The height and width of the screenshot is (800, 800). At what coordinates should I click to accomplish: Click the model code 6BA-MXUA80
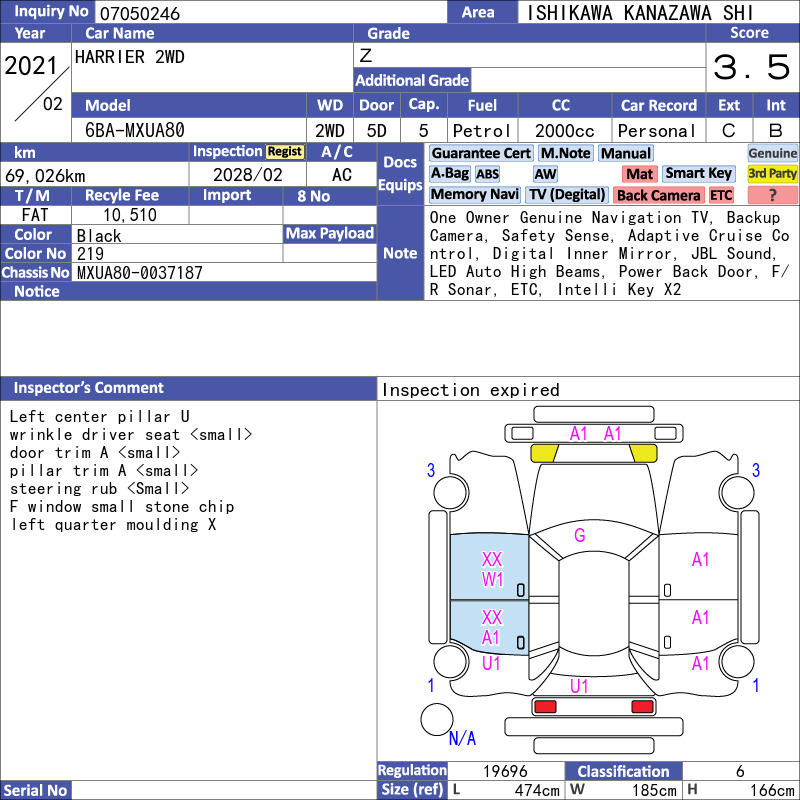coord(135,130)
